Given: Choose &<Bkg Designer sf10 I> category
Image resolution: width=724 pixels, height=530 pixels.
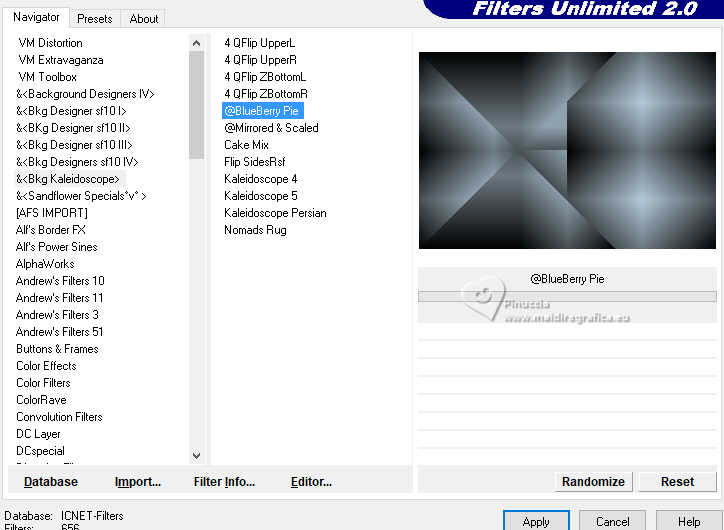Looking at the screenshot, I should 71,111.
